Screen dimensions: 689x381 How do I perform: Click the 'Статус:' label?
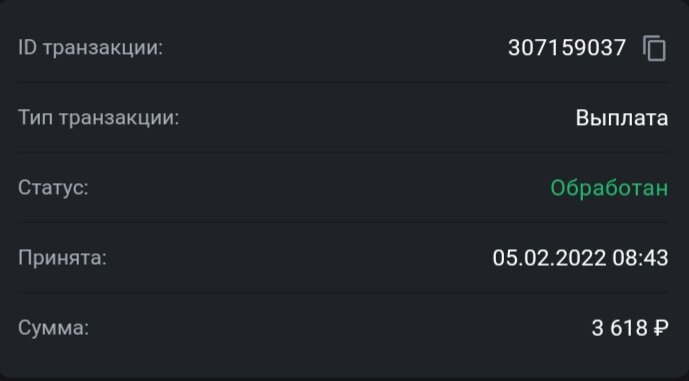point(53,188)
